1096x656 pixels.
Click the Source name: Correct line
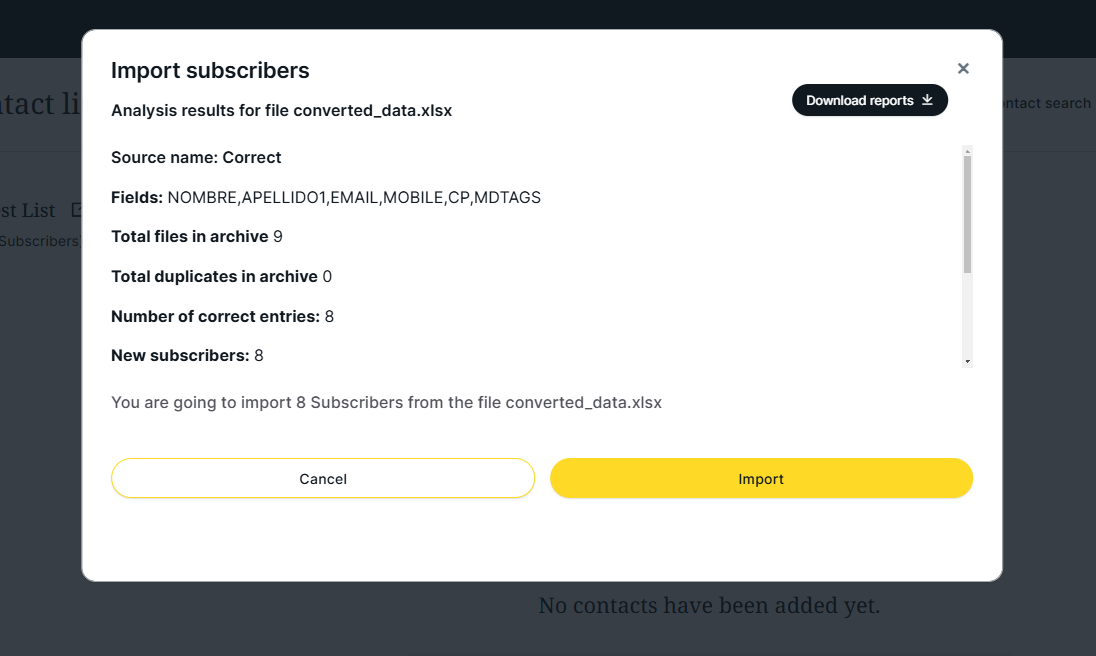pyautogui.click(x=196, y=158)
